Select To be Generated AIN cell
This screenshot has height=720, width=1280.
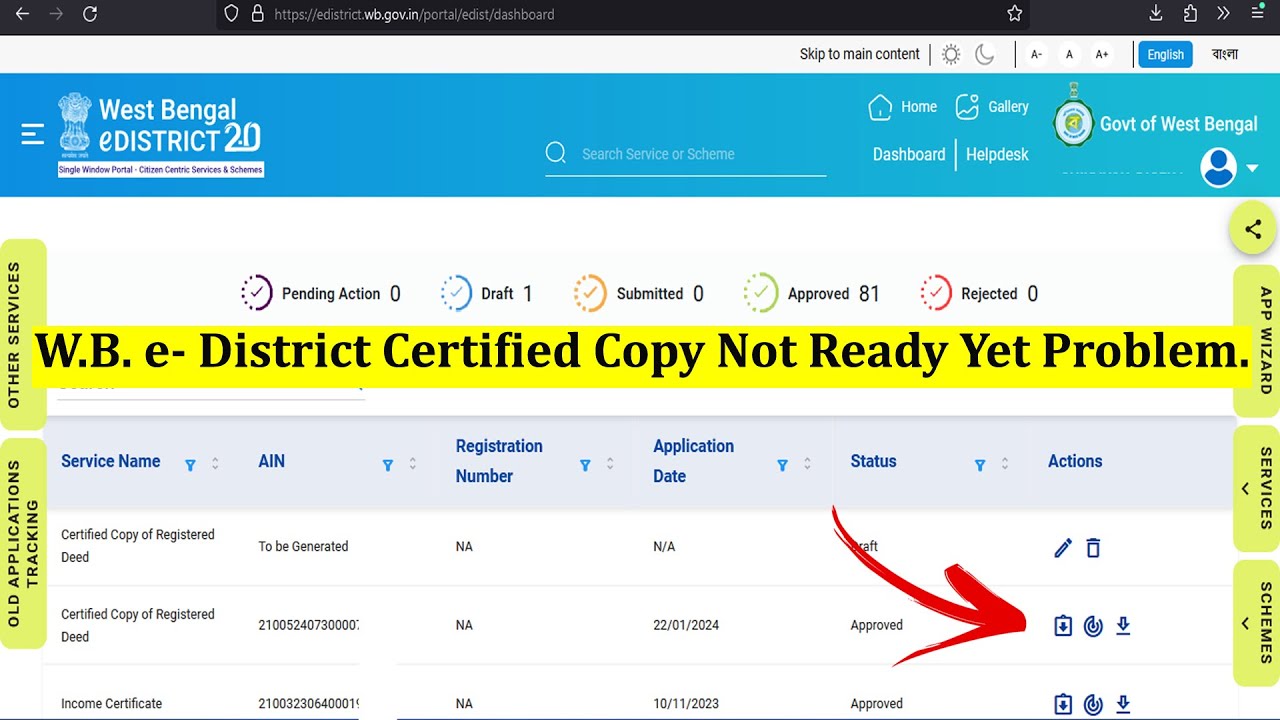[303, 546]
